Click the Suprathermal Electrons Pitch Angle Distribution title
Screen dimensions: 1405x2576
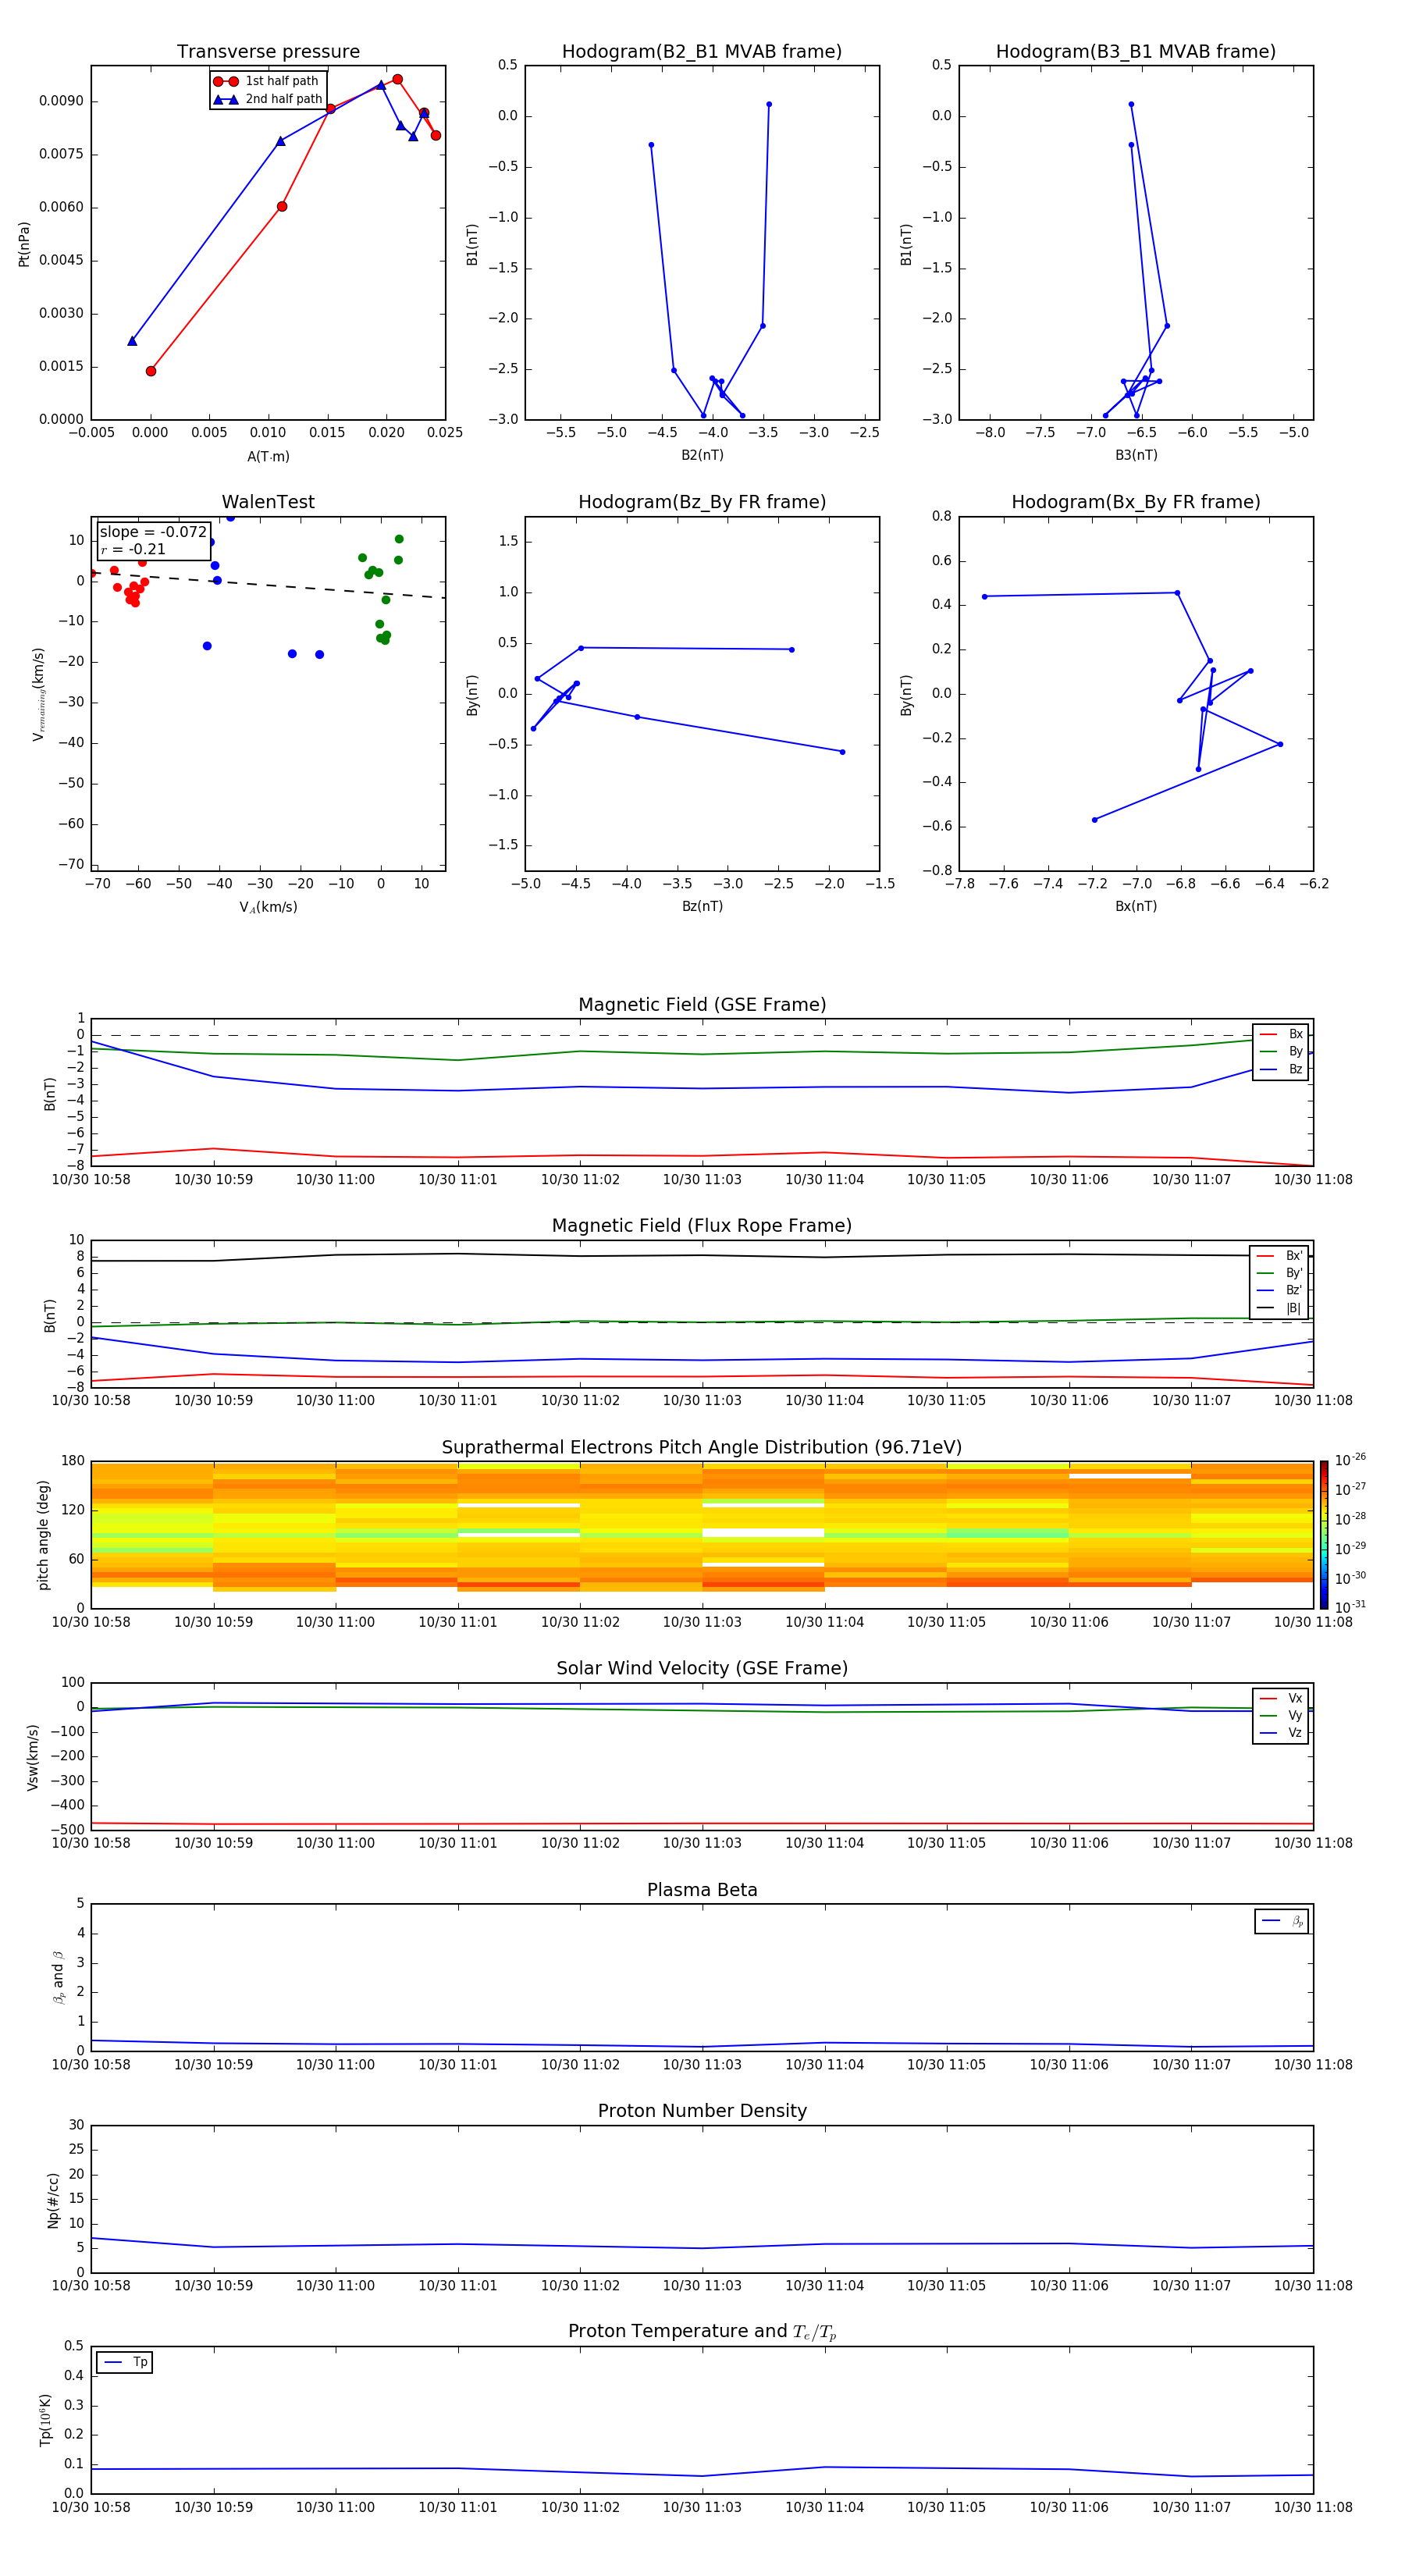(x=702, y=1448)
